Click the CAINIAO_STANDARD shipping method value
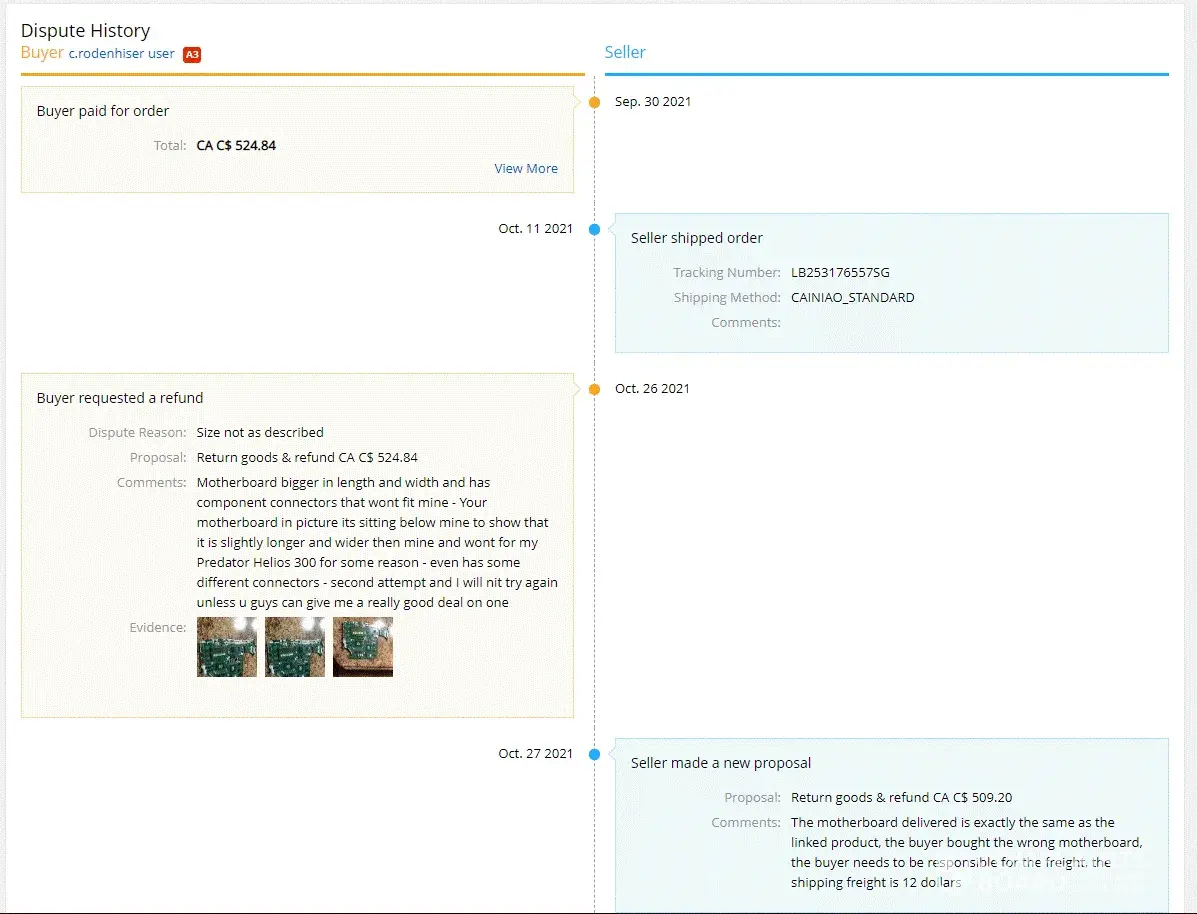The height and width of the screenshot is (914, 1197). point(852,297)
